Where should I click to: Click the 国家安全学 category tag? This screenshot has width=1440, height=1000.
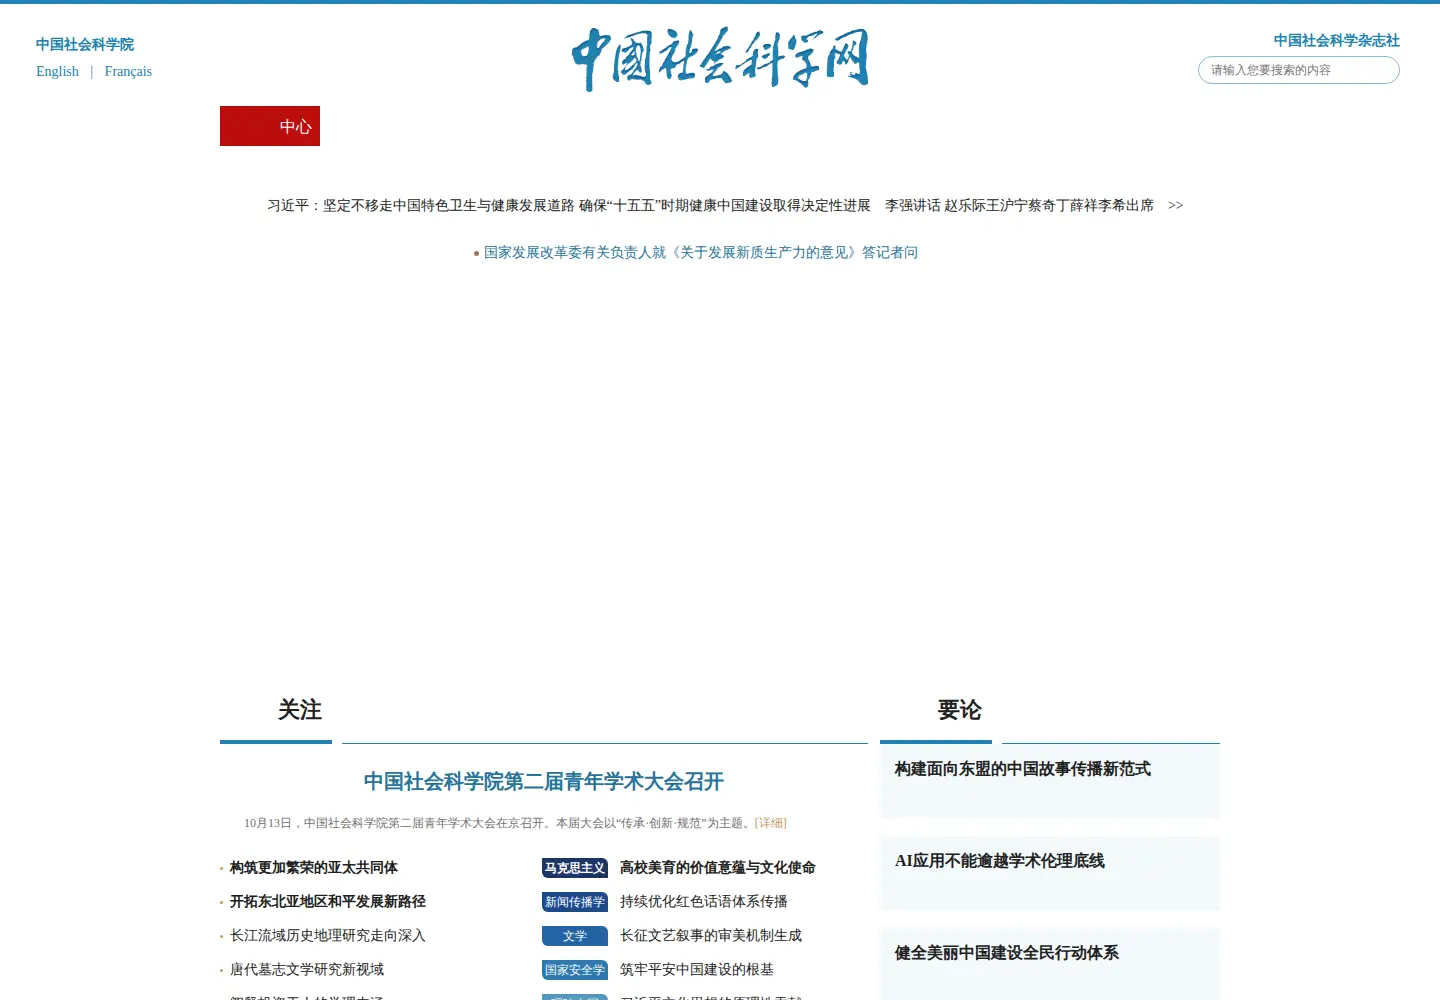click(575, 970)
